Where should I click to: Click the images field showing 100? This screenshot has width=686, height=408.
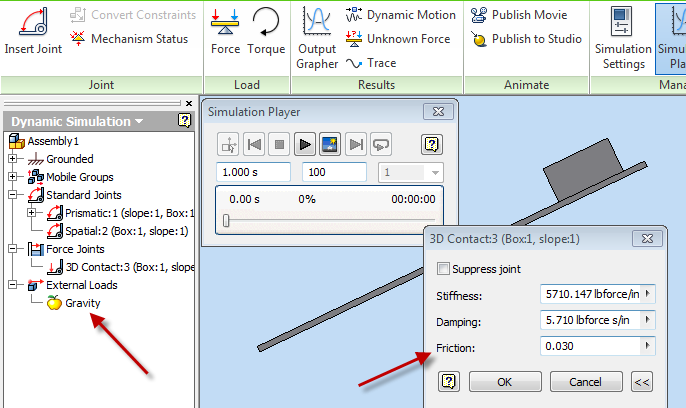334,172
